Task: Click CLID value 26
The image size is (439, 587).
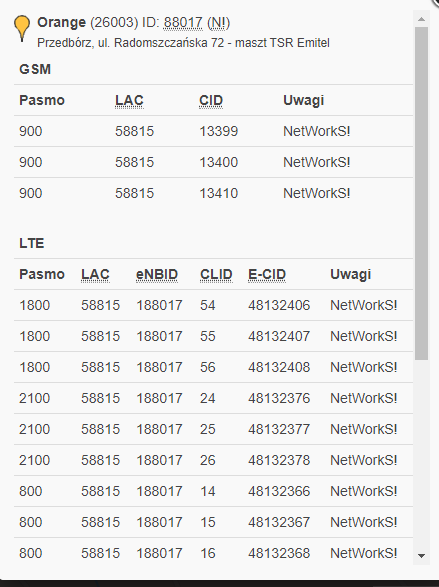Action: pos(208,461)
